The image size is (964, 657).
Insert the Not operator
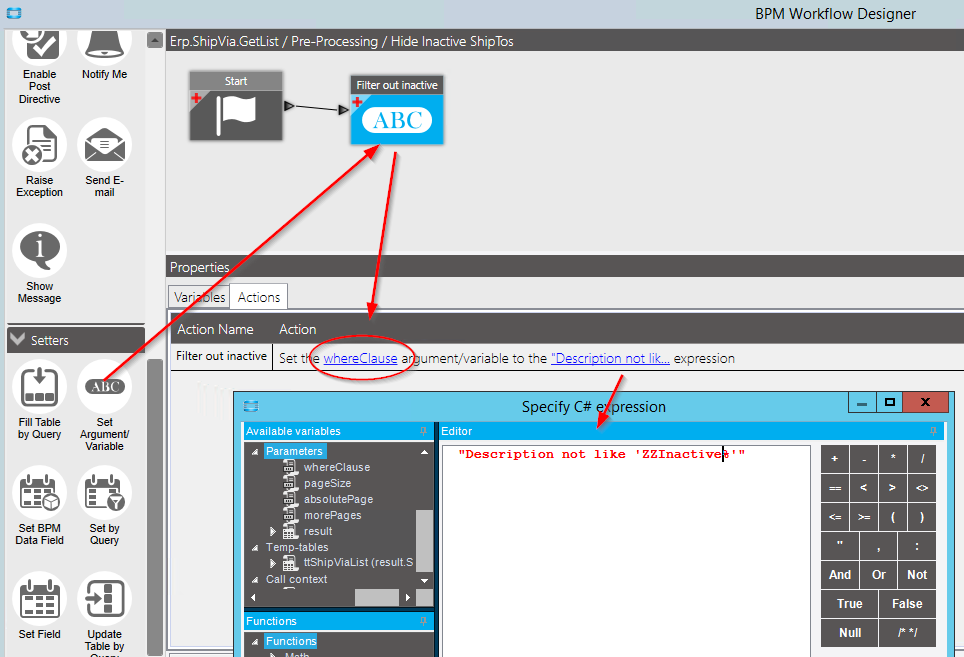point(917,575)
